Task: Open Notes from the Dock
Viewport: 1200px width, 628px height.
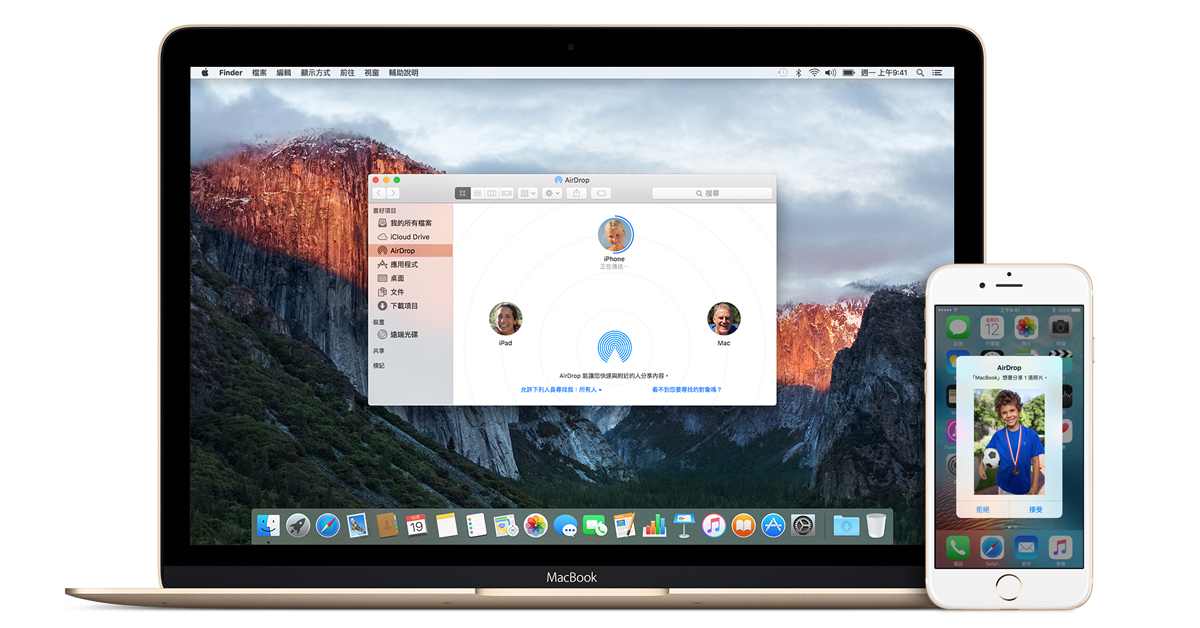Action: [447, 525]
